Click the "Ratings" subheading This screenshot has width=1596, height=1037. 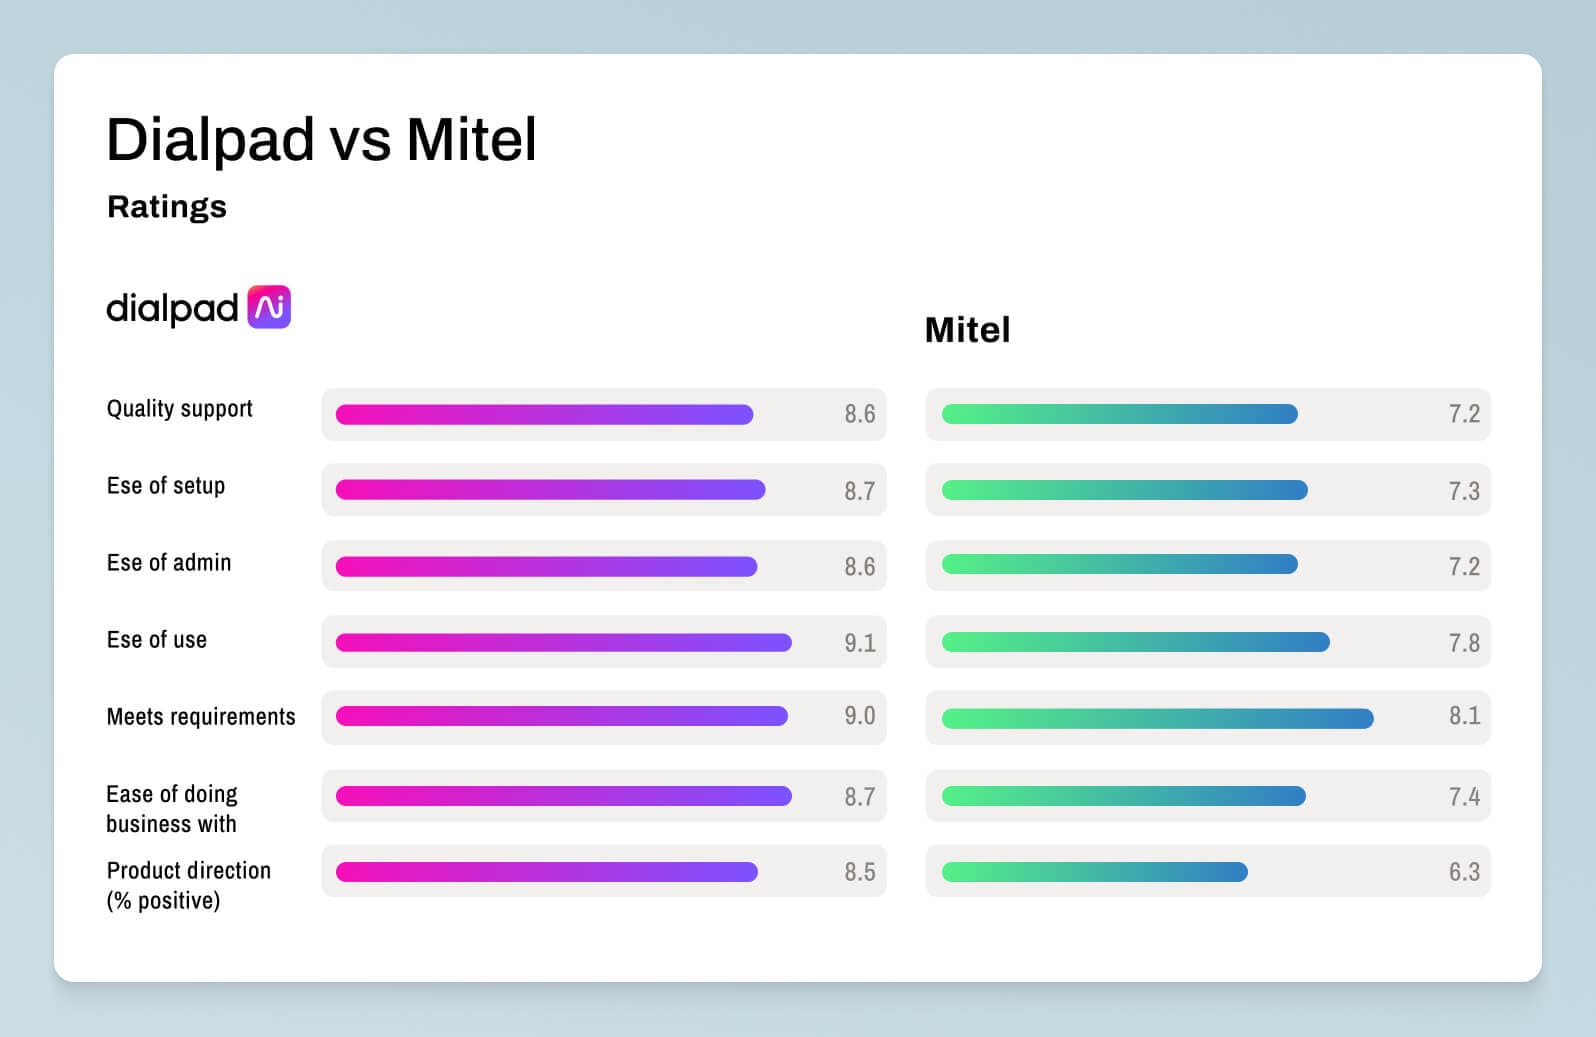pos(167,207)
